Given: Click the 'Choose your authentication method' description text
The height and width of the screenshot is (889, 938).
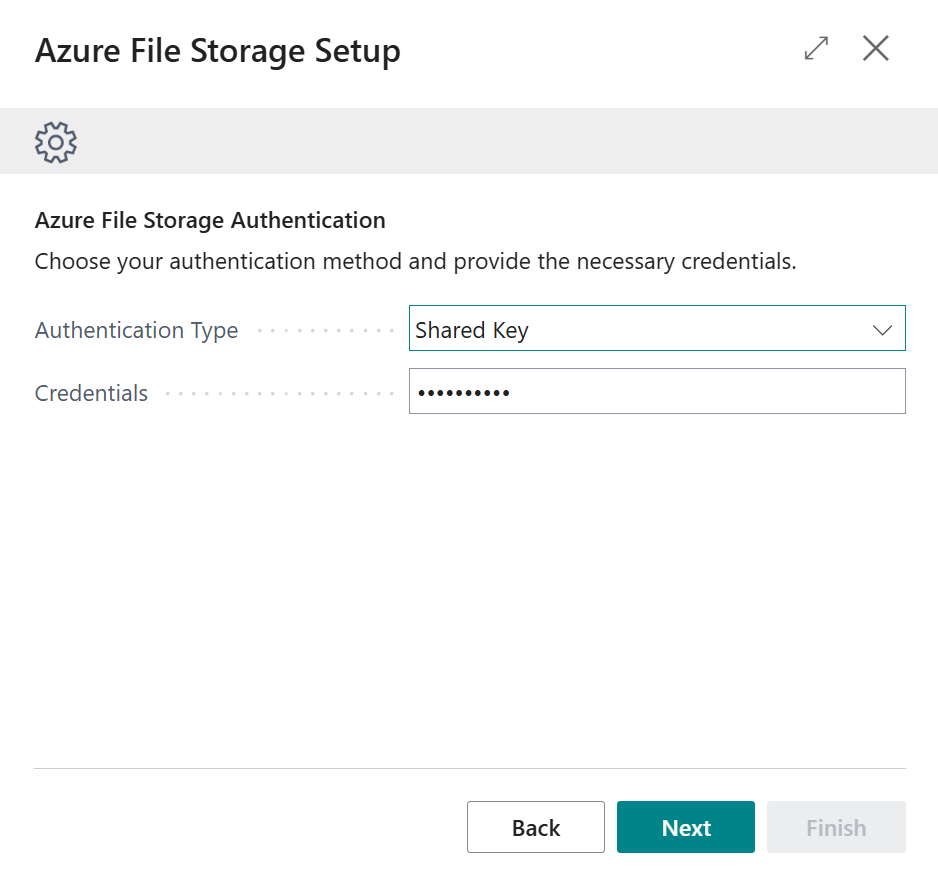Looking at the screenshot, I should (415, 262).
